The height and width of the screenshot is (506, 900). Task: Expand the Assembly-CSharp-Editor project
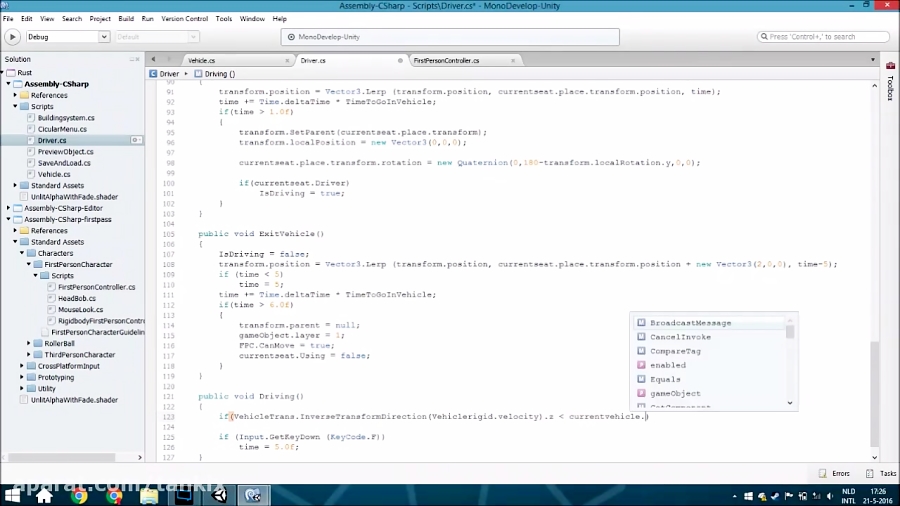click(x=8, y=208)
